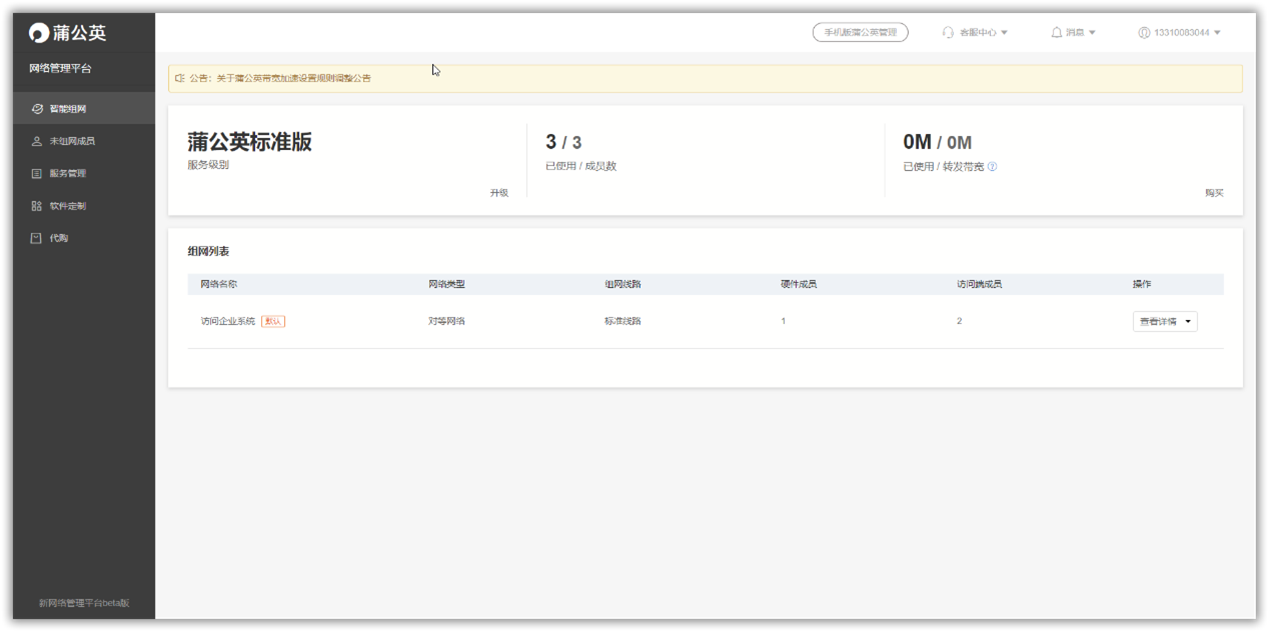Click the 访问端成员 column header
The height and width of the screenshot is (632, 1269).
point(979,284)
